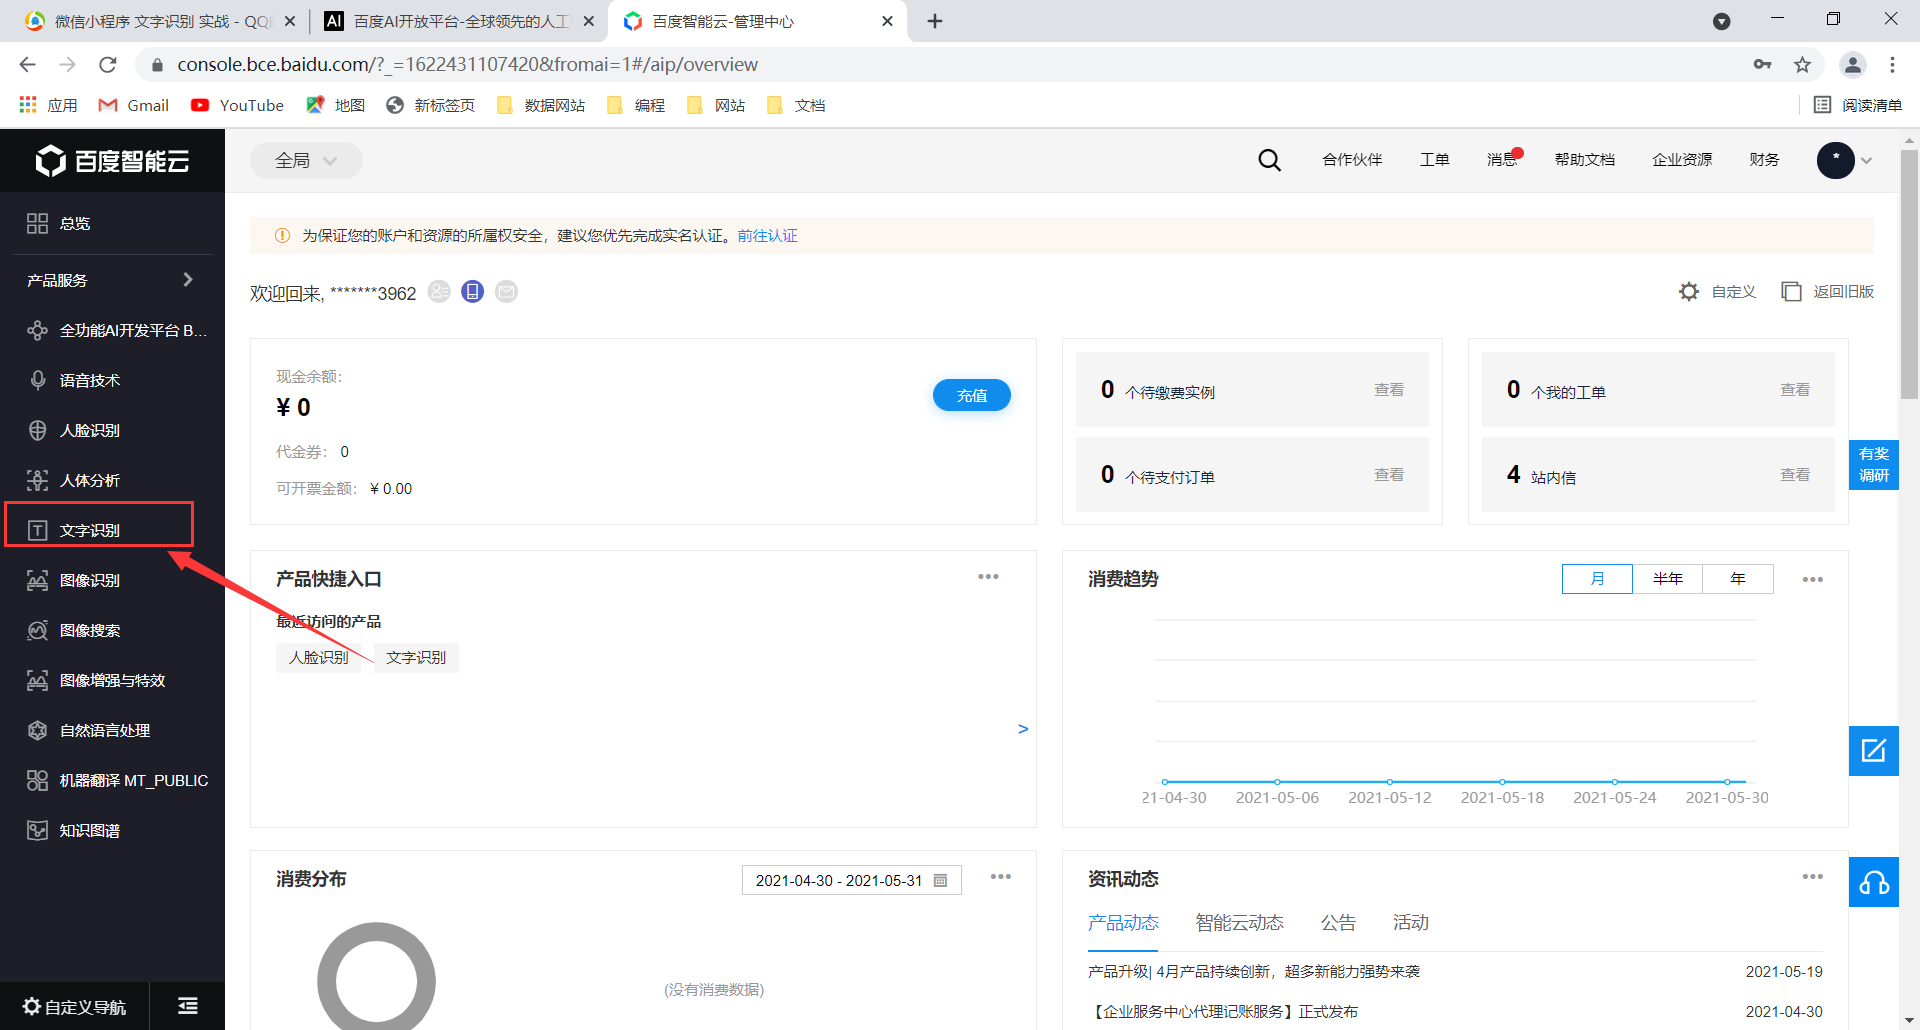This screenshot has width=1920, height=1030.
Task: Reload the page with refresh button
Action: [108, 64]
